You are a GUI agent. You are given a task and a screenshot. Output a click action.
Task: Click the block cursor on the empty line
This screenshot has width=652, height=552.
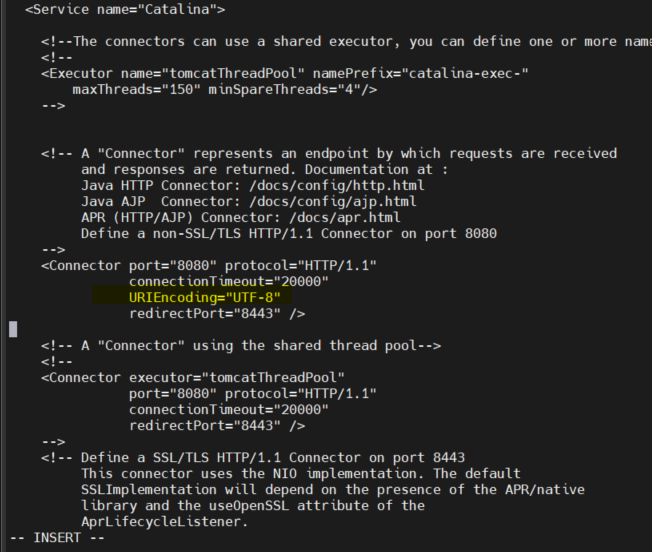[x=13, y=329]
